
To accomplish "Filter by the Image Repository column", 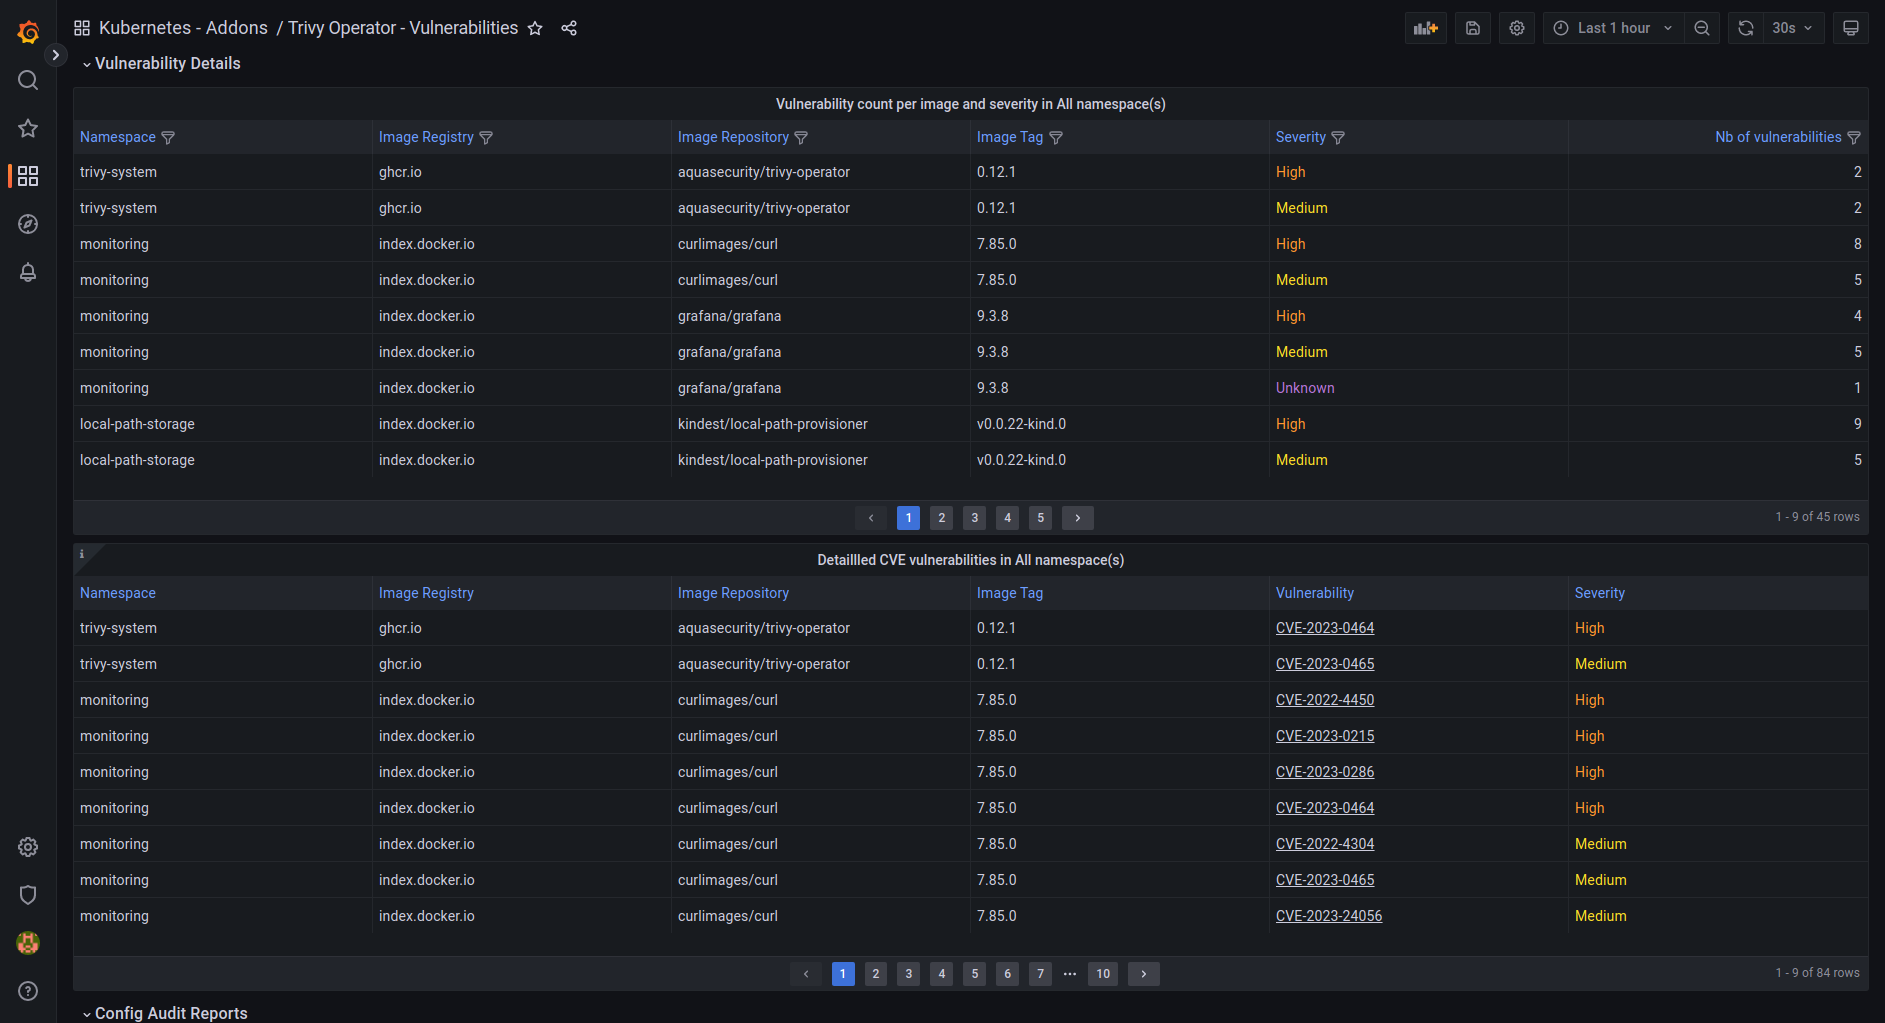I will click(x=801, y=138).
